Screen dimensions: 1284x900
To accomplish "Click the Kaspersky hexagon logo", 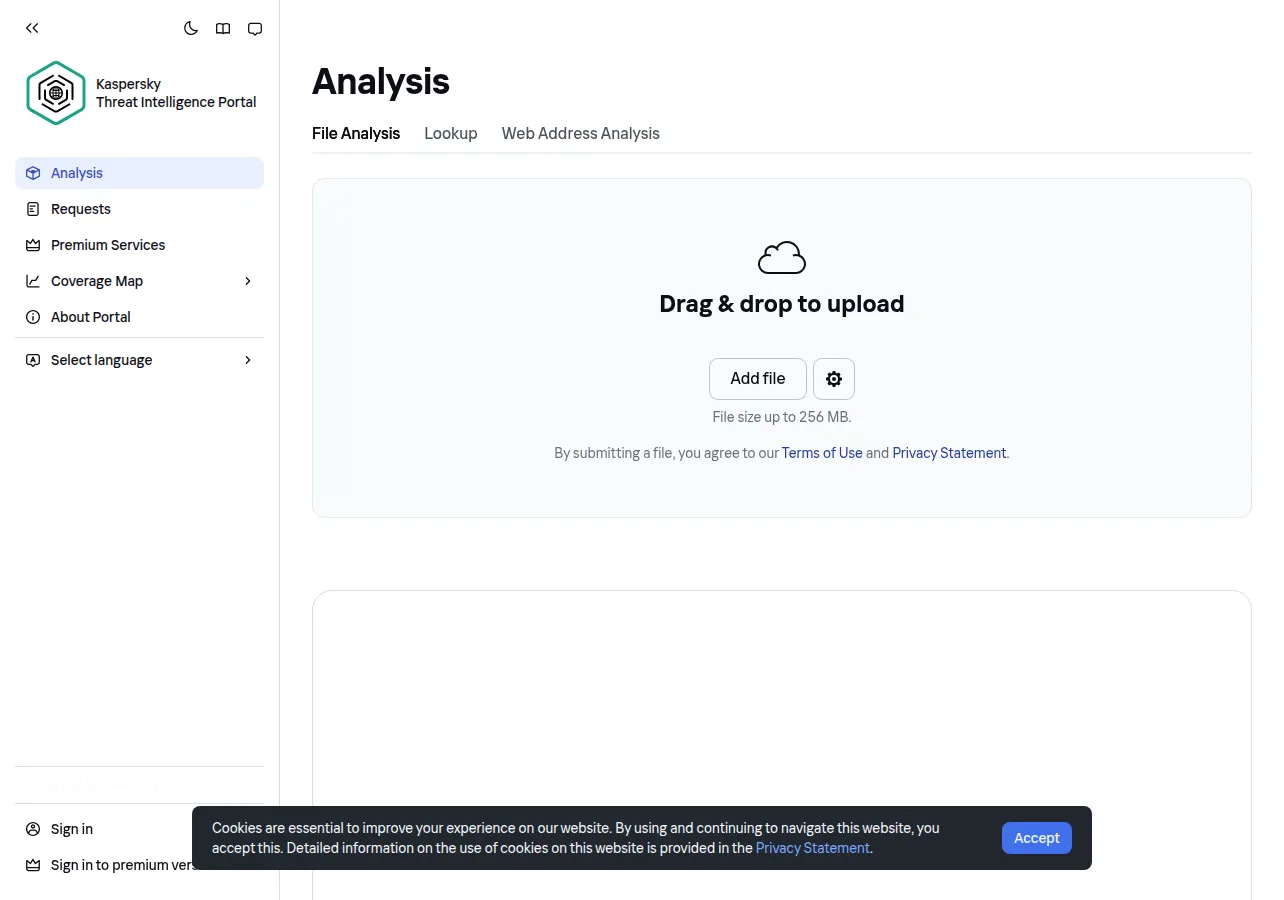I will pos(56,93).
